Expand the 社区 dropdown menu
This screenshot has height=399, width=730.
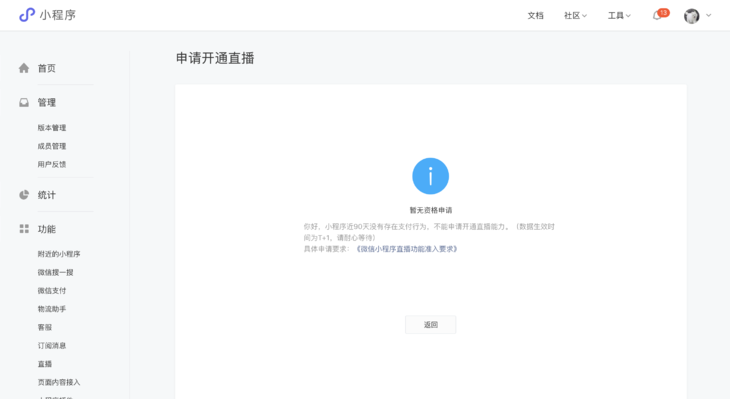575,16
